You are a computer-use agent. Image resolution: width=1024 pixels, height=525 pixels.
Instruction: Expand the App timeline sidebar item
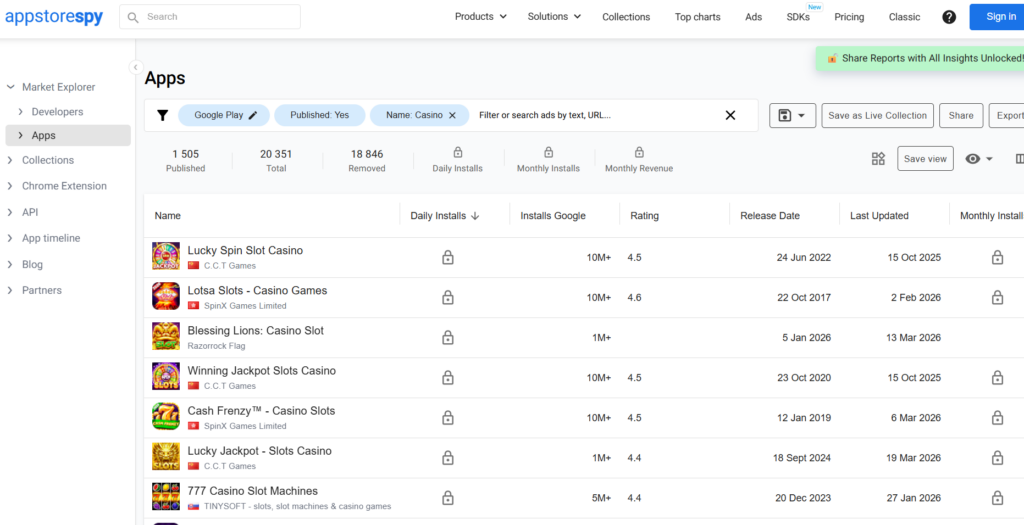pos(10,238)
